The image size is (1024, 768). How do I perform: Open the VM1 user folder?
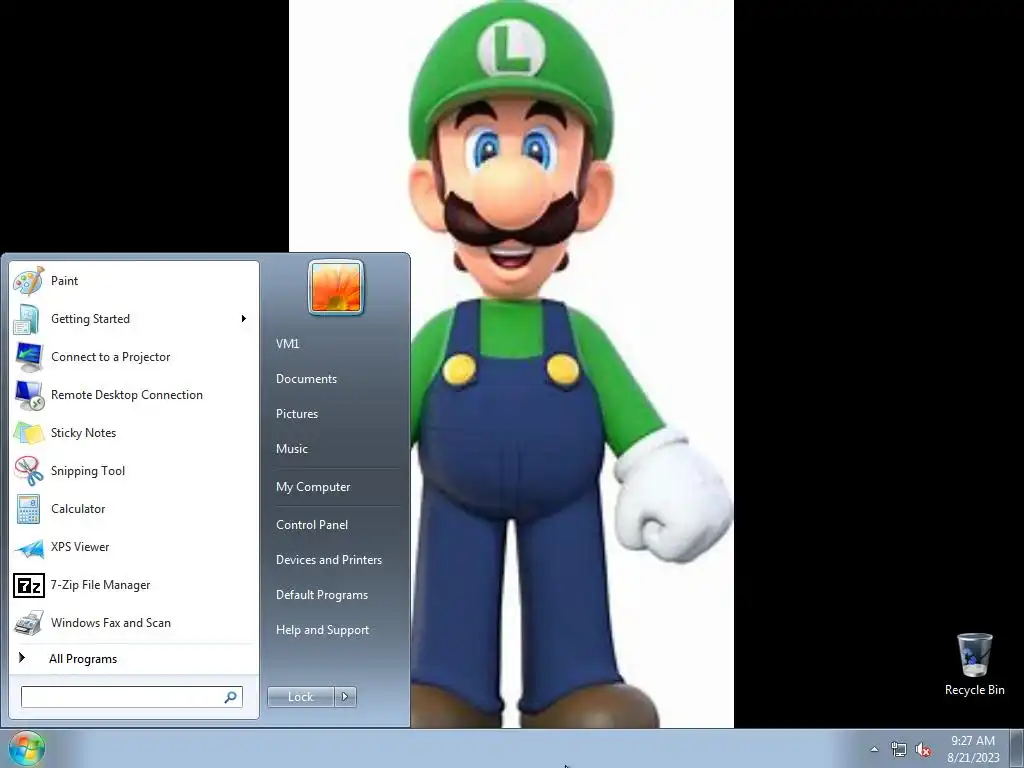(x=287, y=344)
